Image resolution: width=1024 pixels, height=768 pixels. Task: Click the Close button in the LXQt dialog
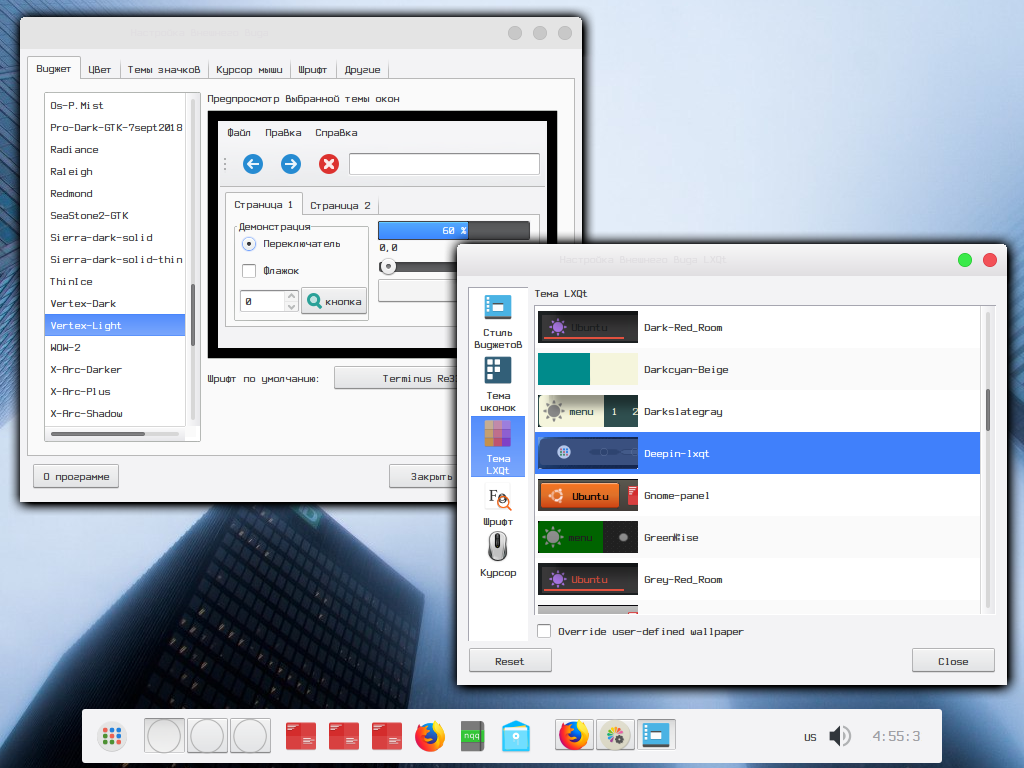[x=953, y=660]
